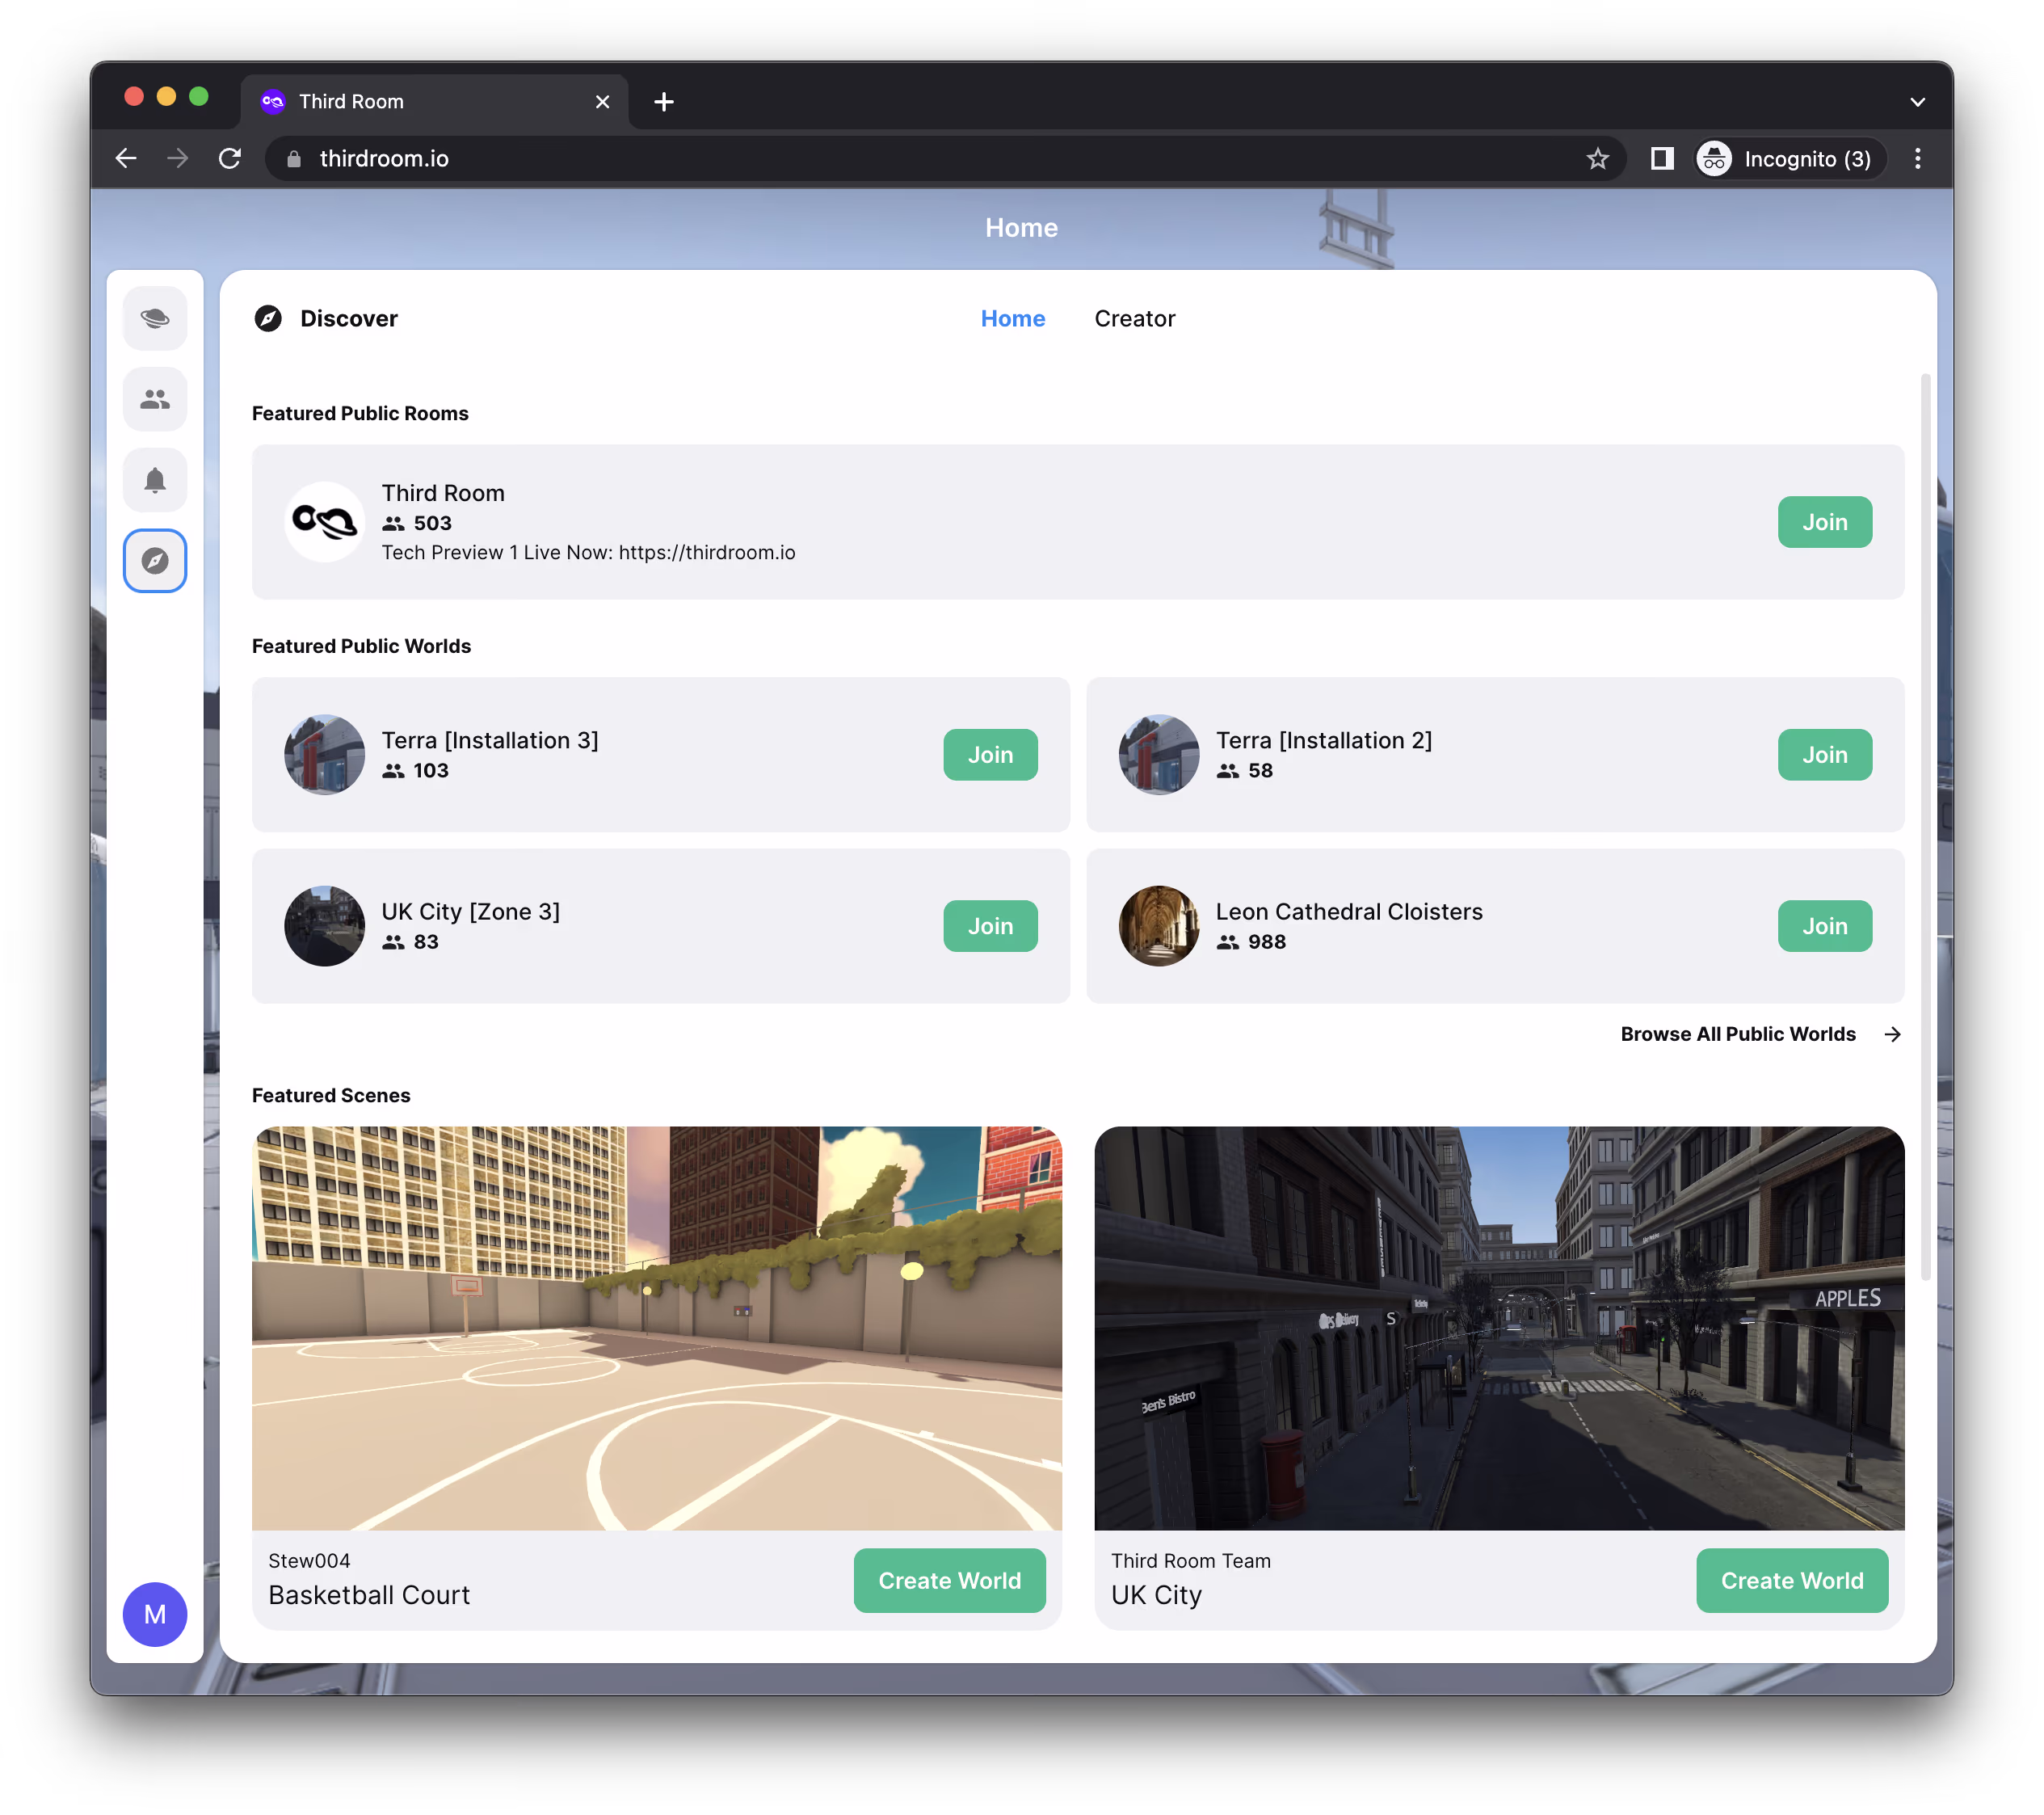The width and height of the screenshot is (2044, 1815).
Task: Create World from Basketball Court scene
Action: pyautogui.click(x=949, y=1580)
